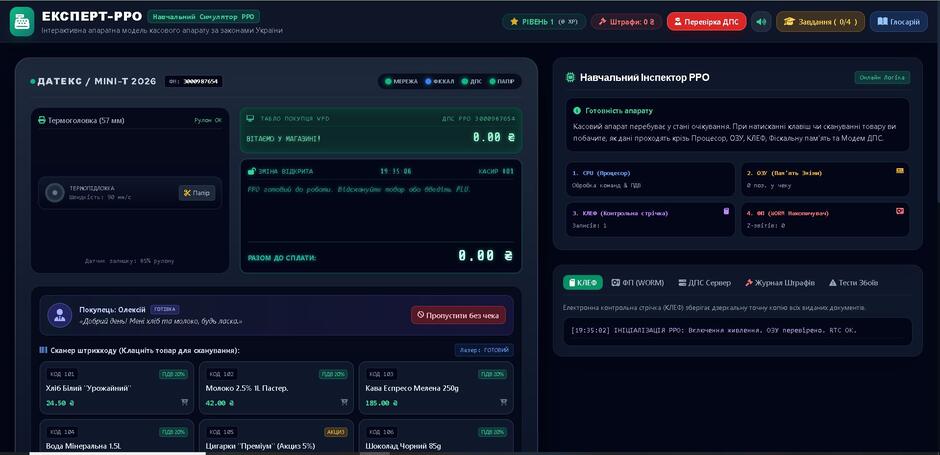Viewport: 940px width, 455px height.
Task: Click the Рулон ОК status text
Action: pyautogui.click(x=207, y=120)
